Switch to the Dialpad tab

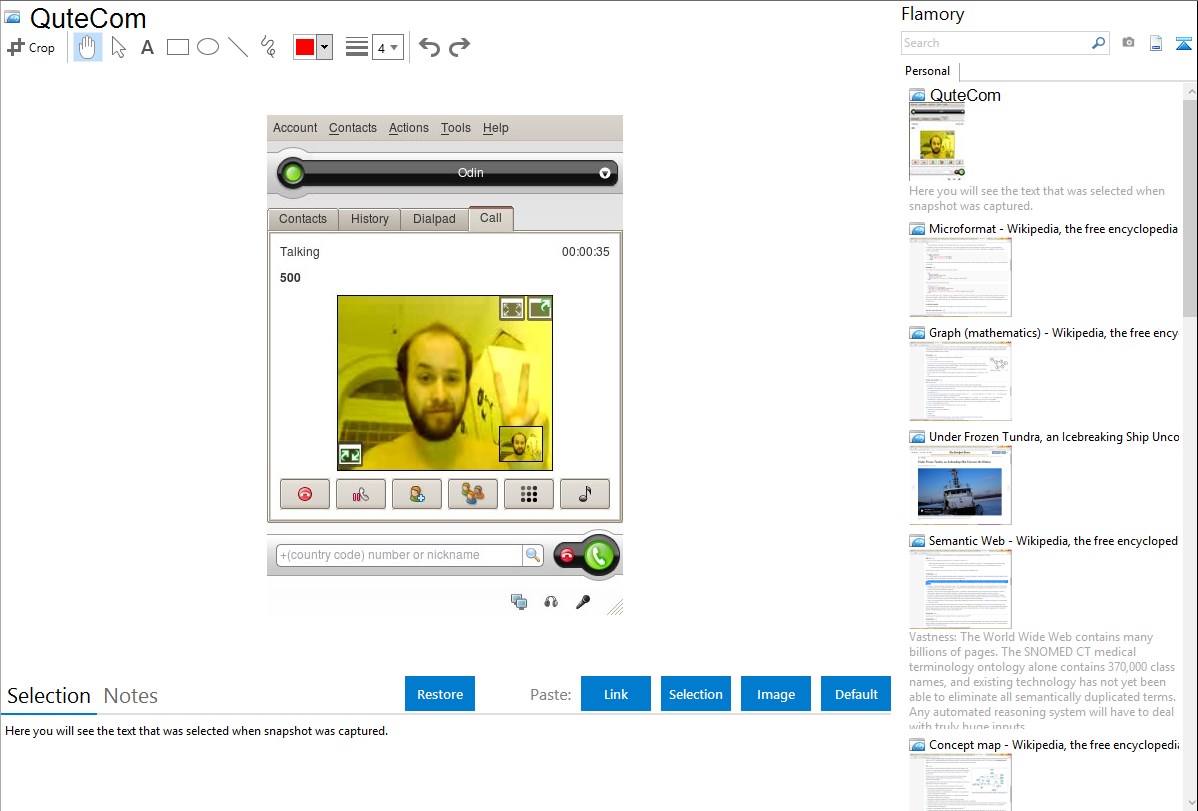point(434,219)
